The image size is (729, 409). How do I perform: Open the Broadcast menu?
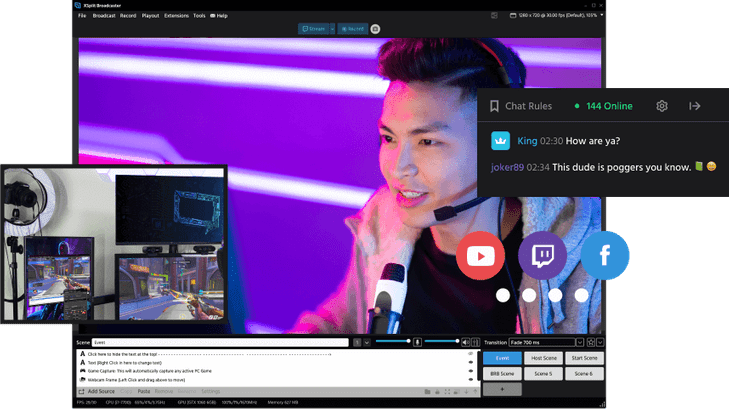pos(104,15)
